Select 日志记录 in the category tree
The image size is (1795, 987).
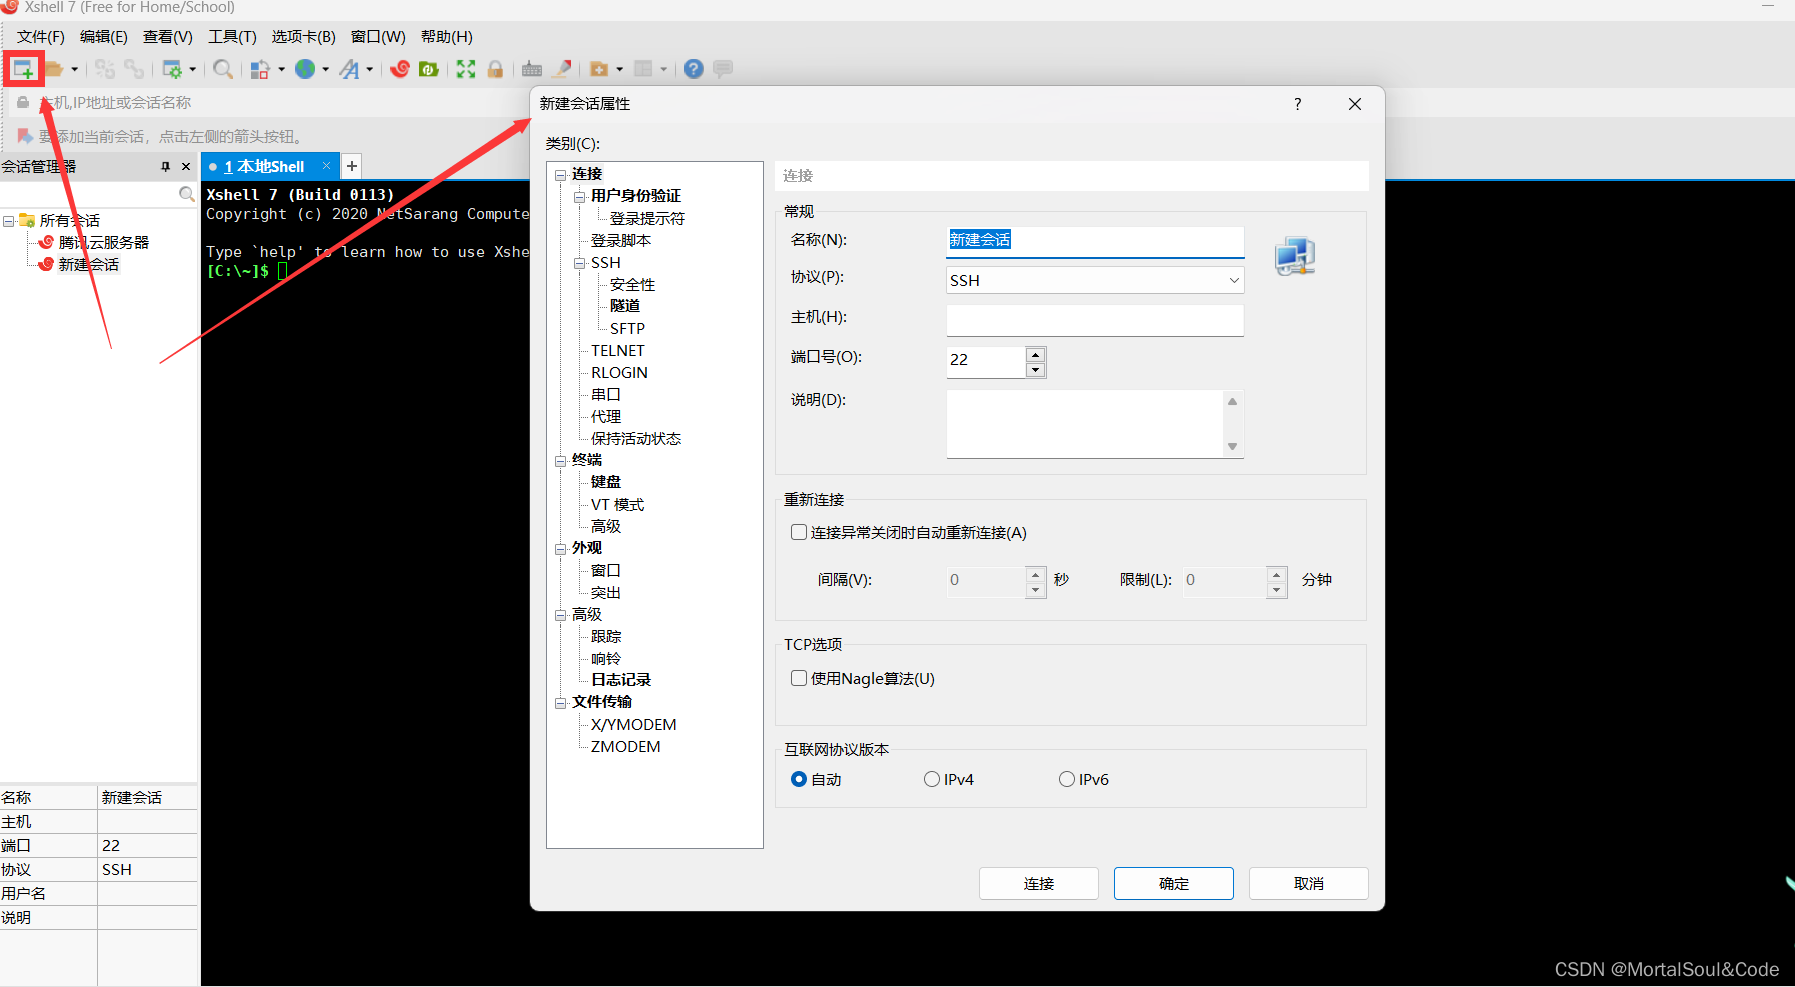621,680
